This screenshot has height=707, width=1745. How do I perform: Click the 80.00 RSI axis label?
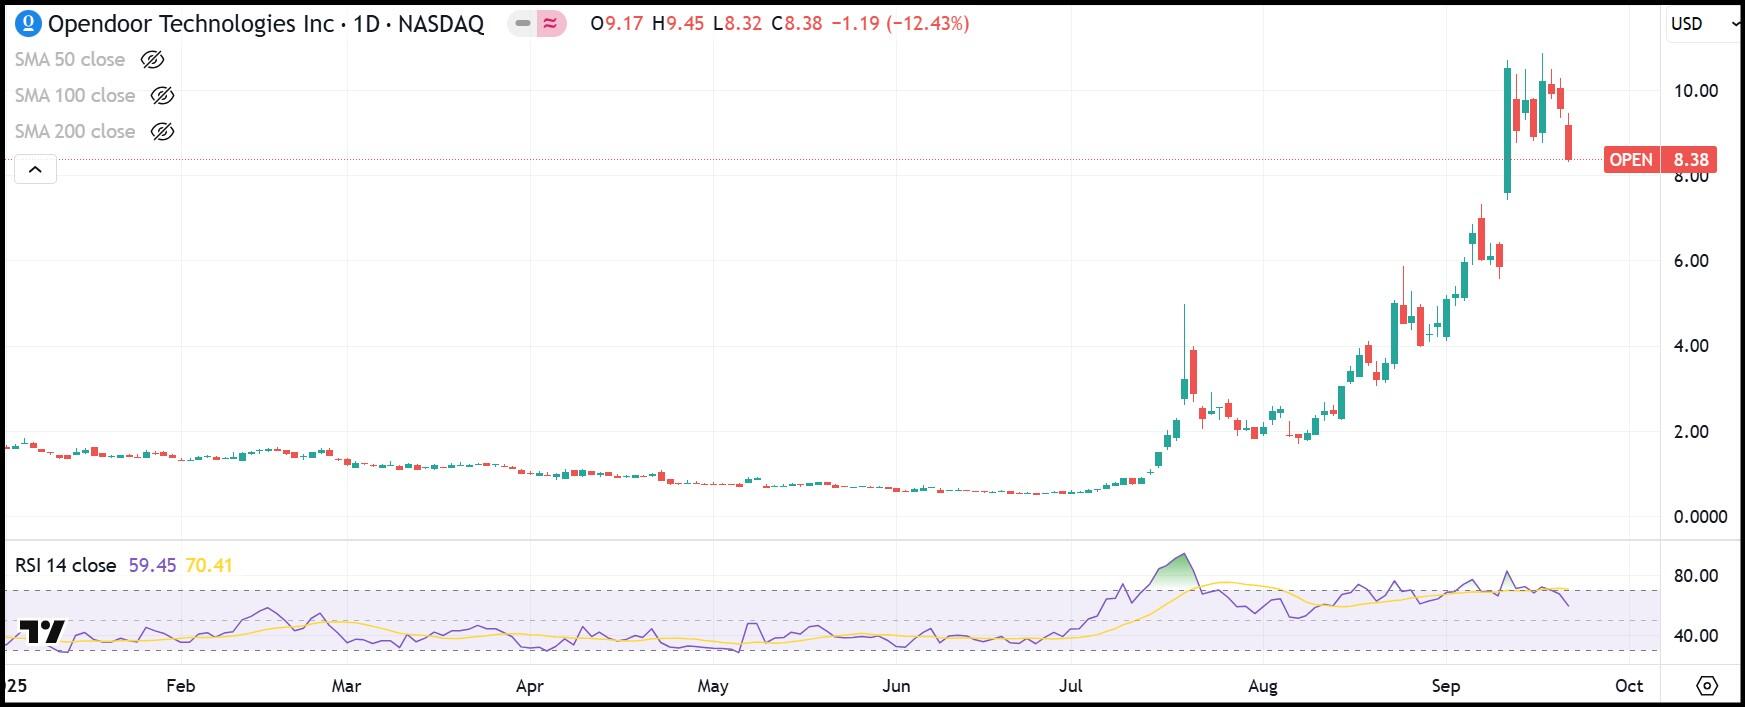click(x=1696, y=576)
